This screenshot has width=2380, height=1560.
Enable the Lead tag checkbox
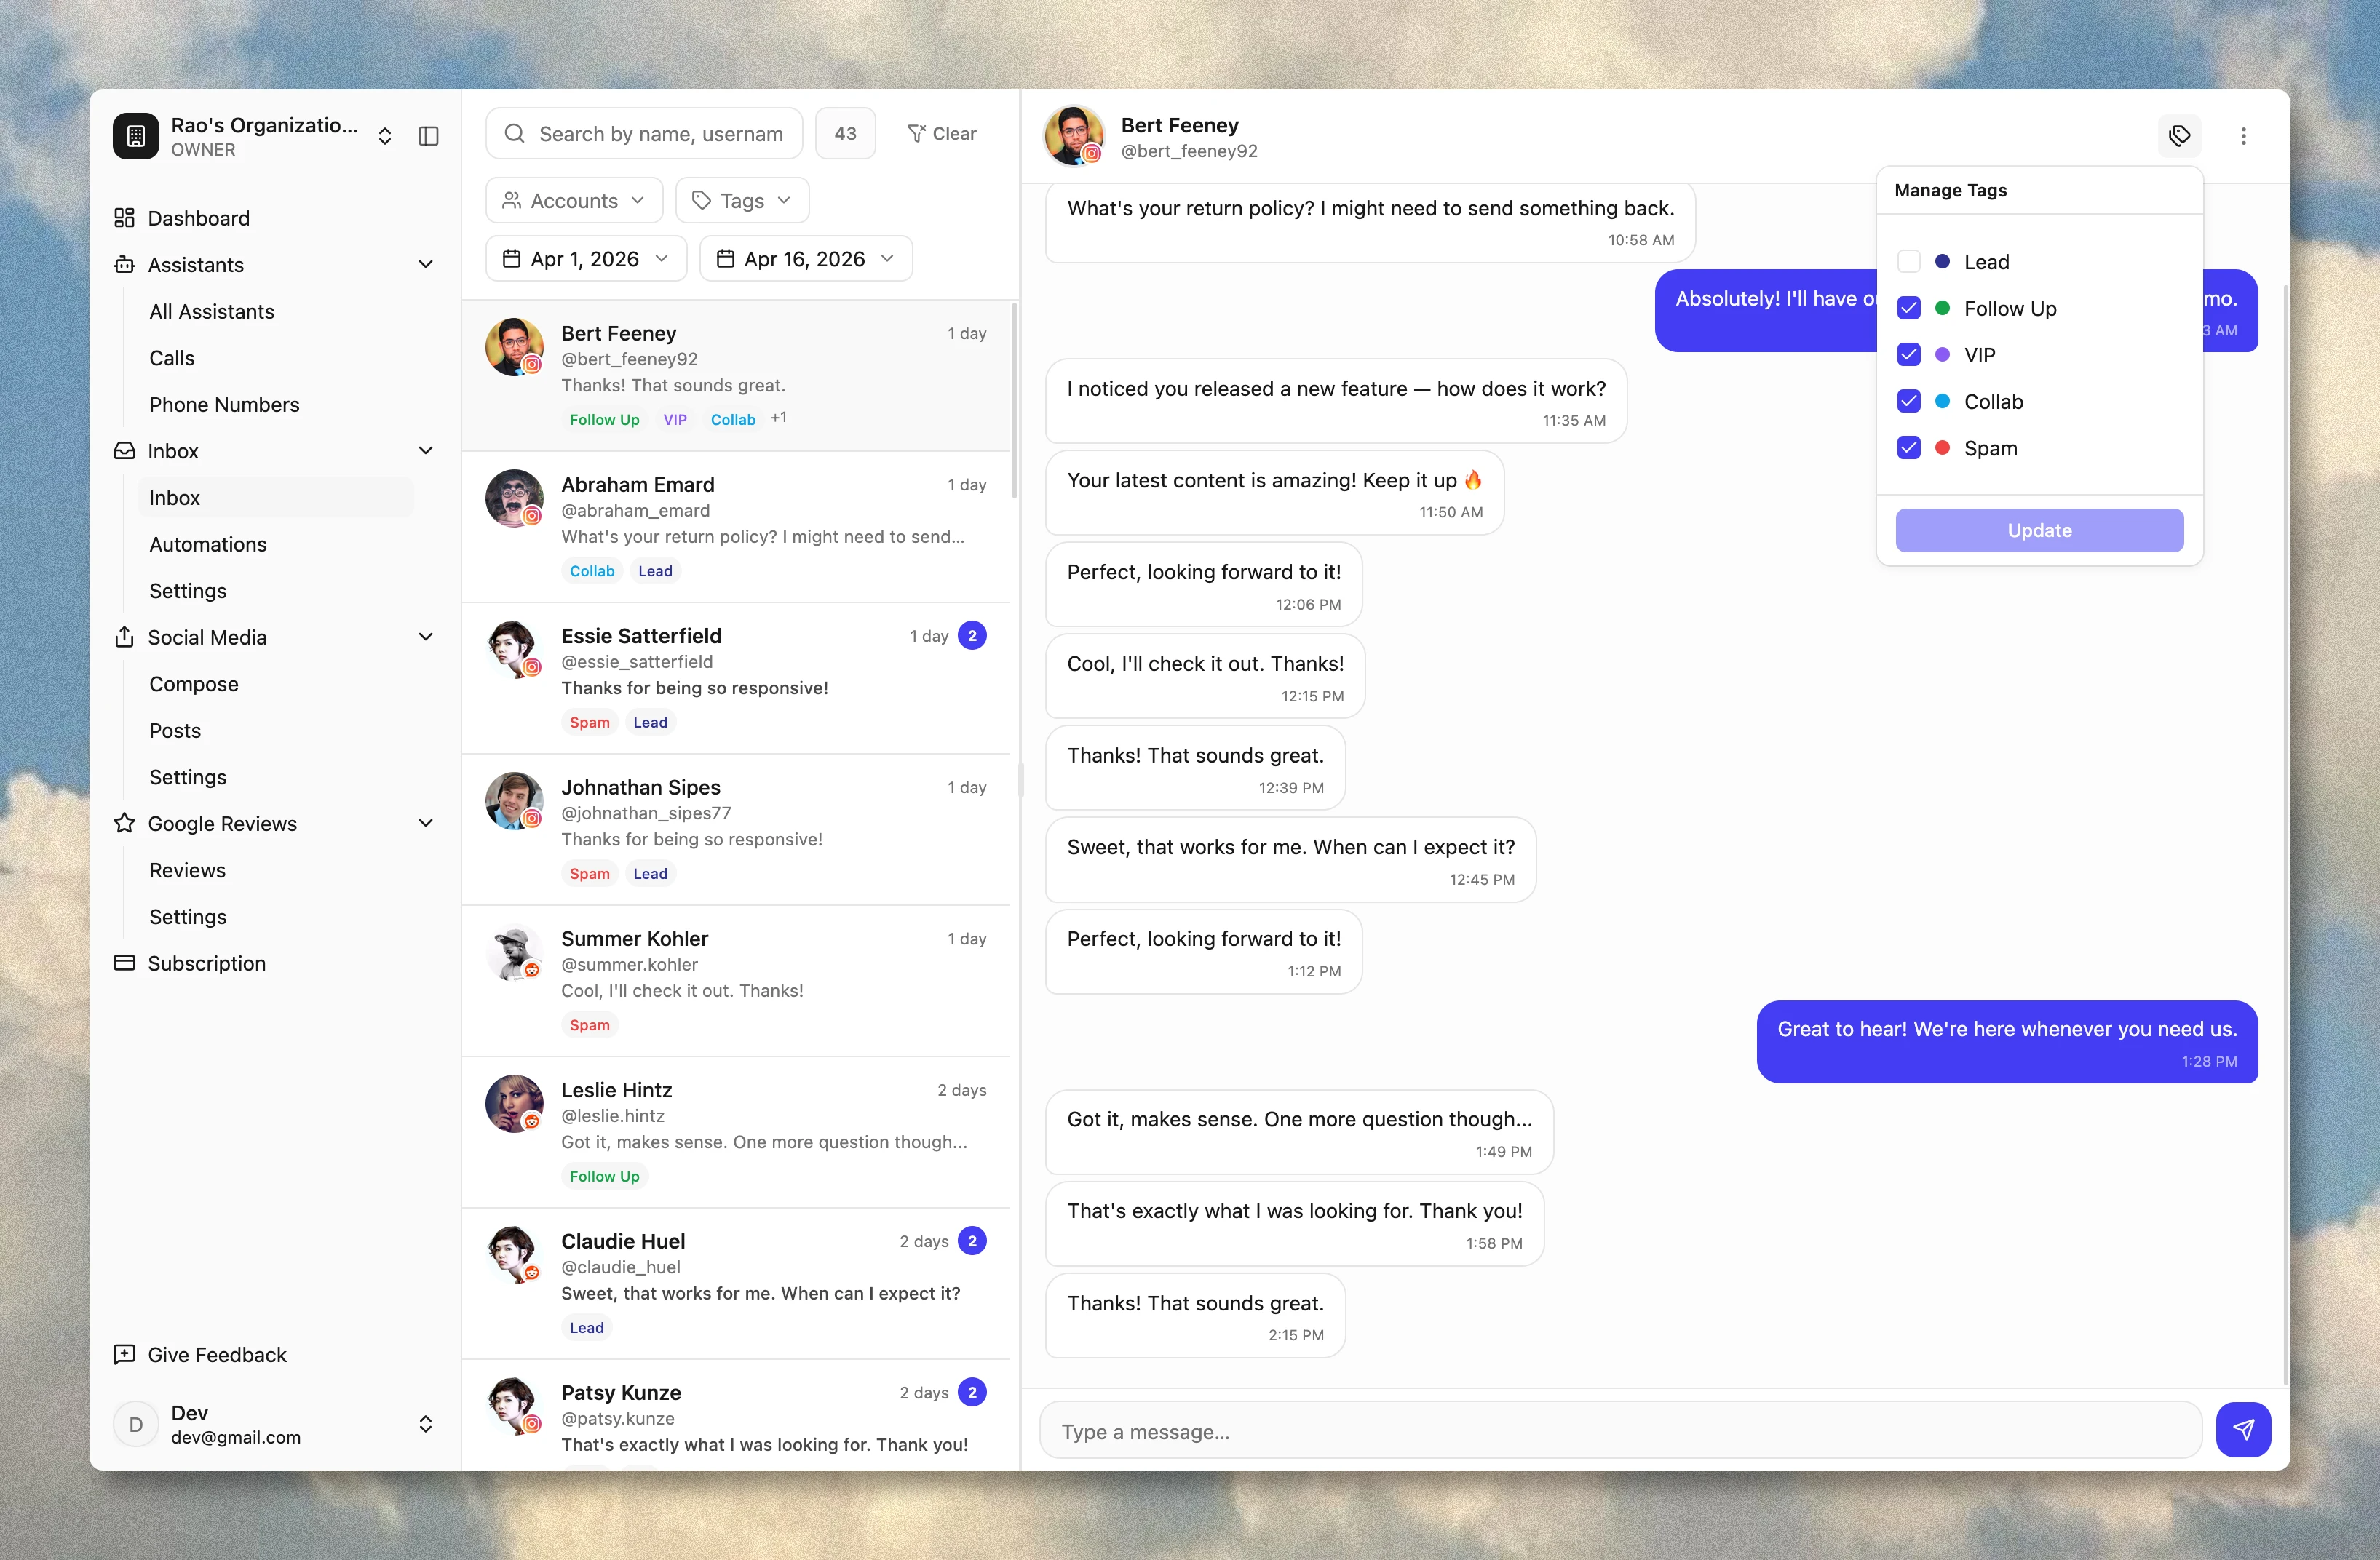1909,261
